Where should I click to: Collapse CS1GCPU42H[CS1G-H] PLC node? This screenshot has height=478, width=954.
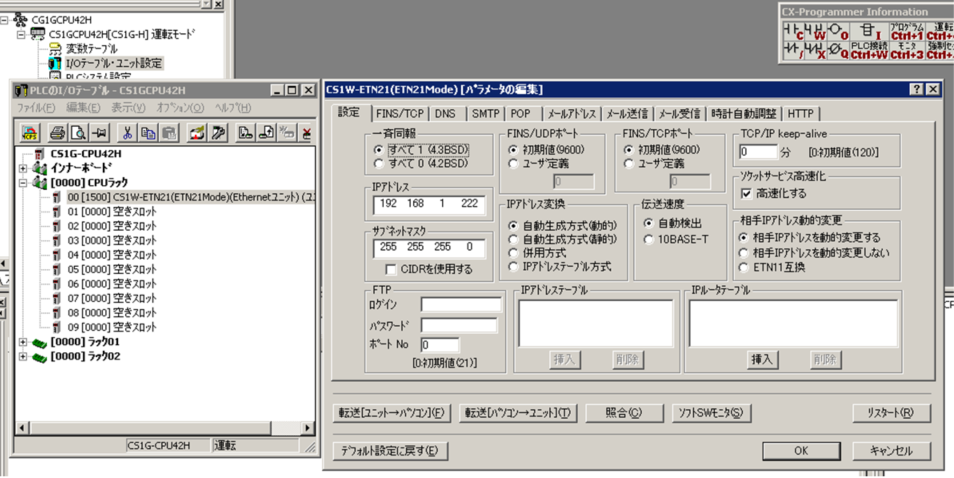pos(22,35)
